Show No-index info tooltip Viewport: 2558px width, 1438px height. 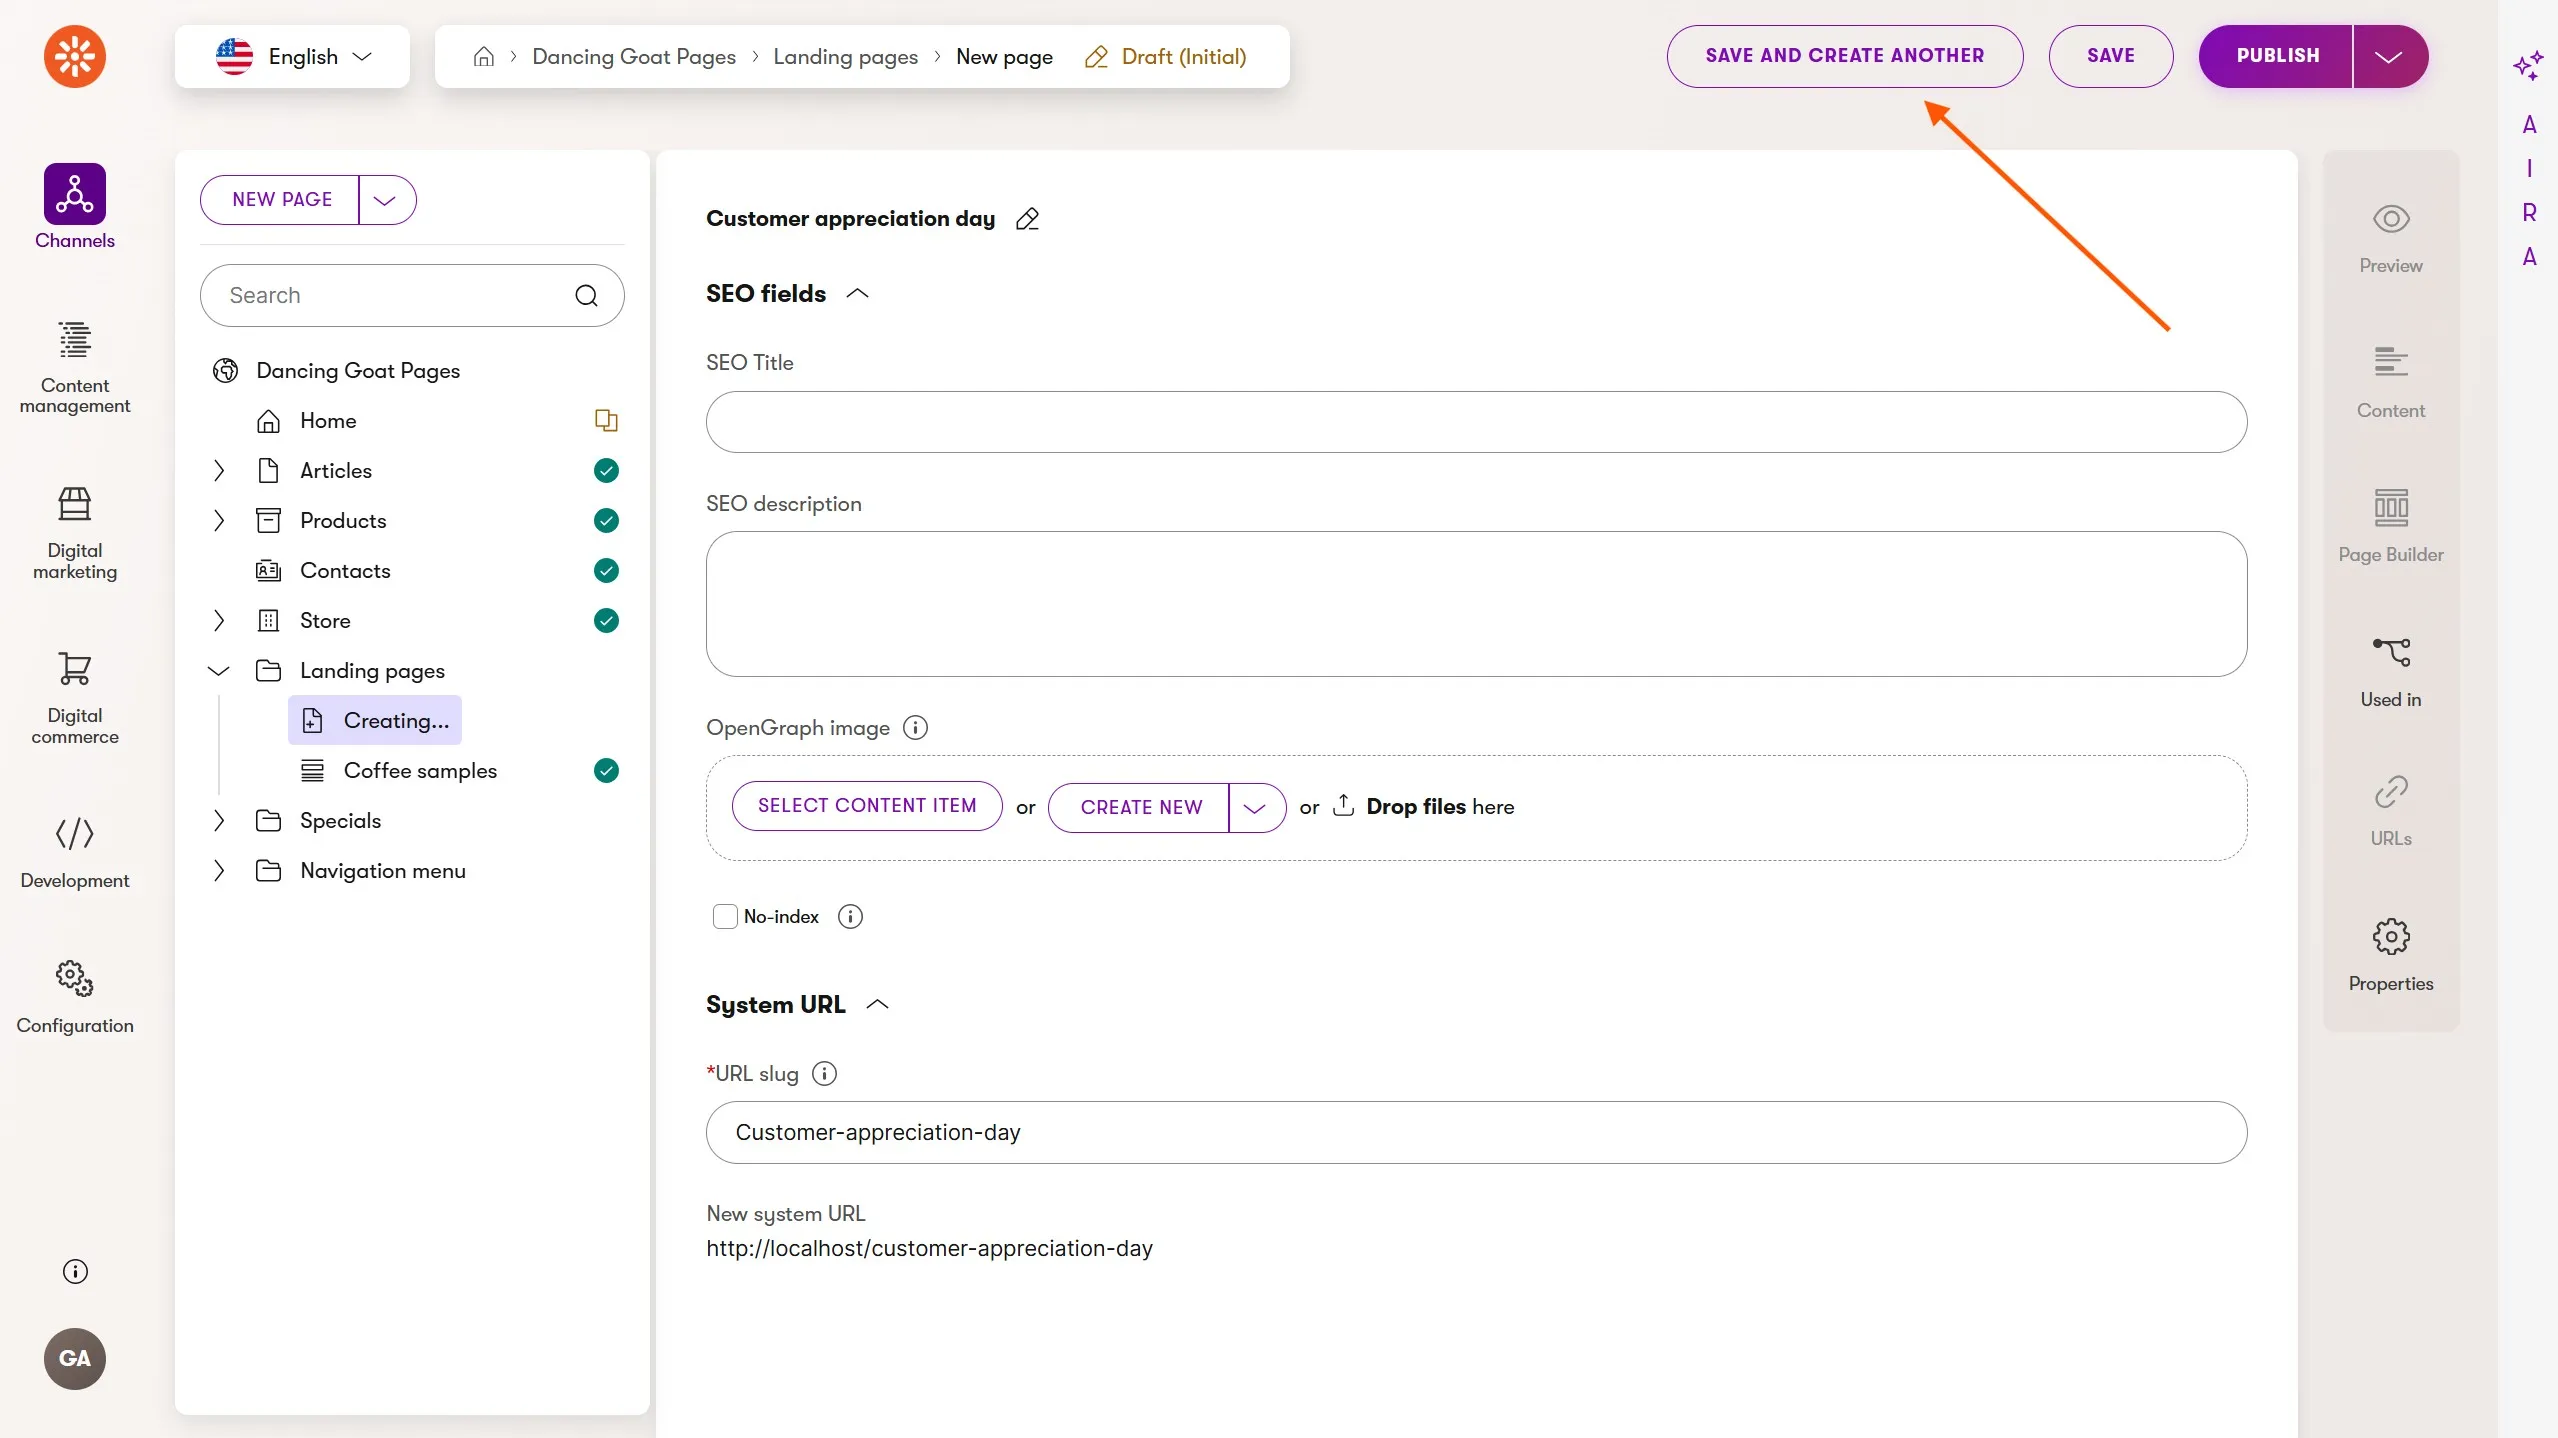pos(850,917)
